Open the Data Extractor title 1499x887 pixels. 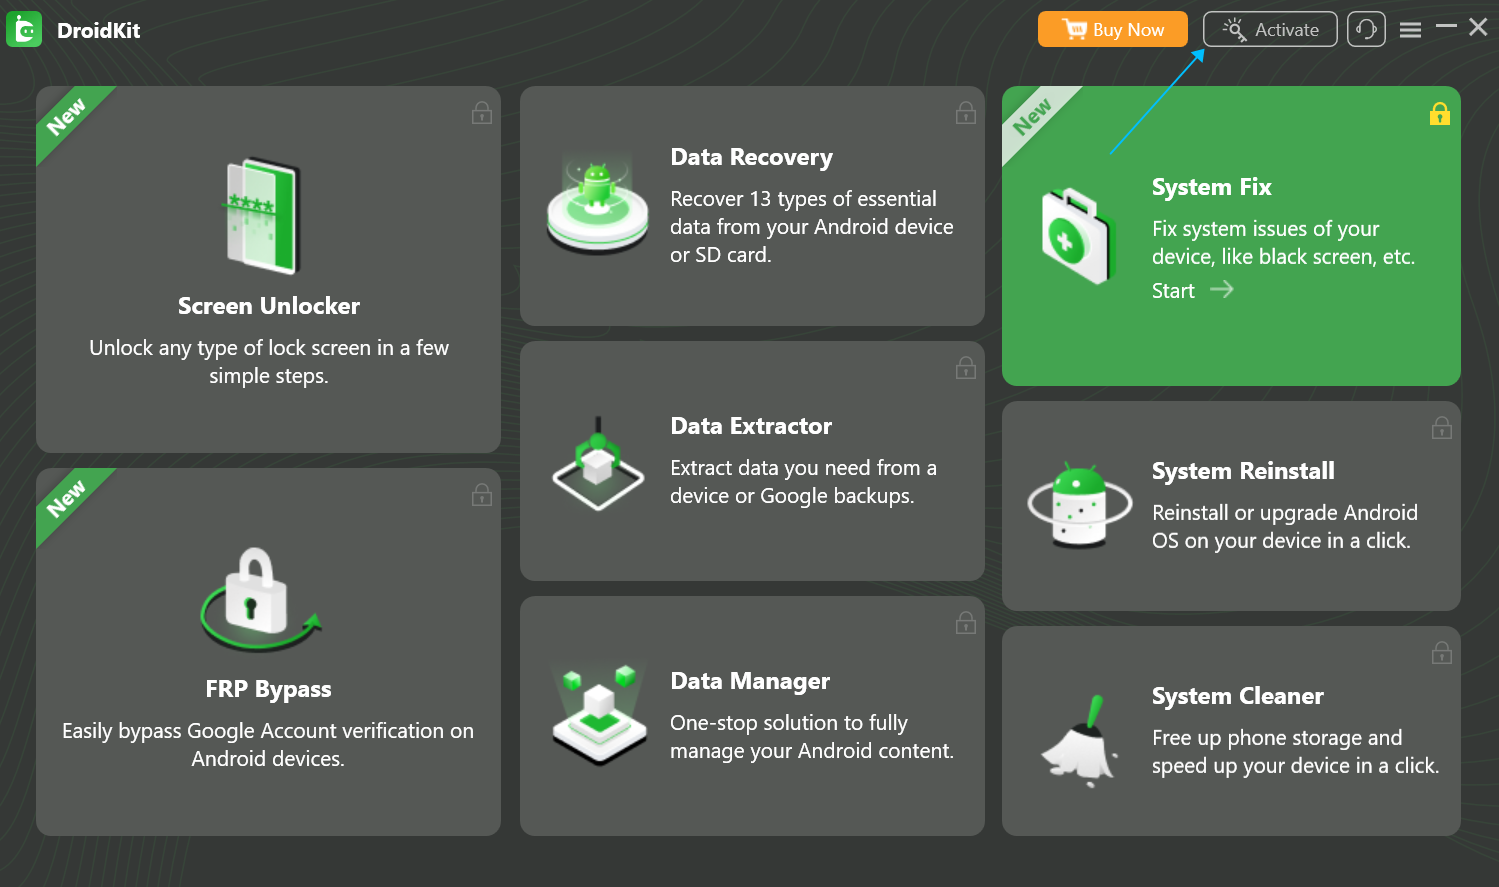pyautogui.click(x=751, y=426)
